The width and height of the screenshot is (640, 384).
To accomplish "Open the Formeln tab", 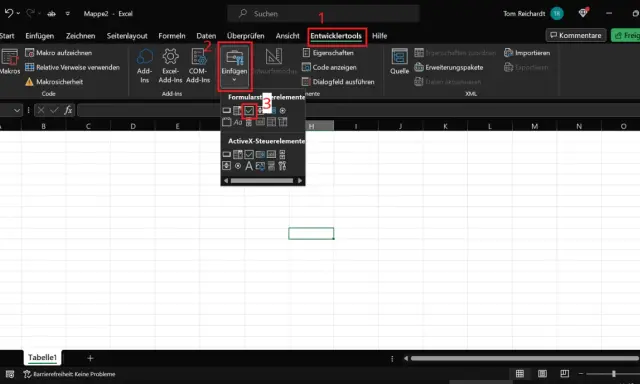I will (172, 36).
